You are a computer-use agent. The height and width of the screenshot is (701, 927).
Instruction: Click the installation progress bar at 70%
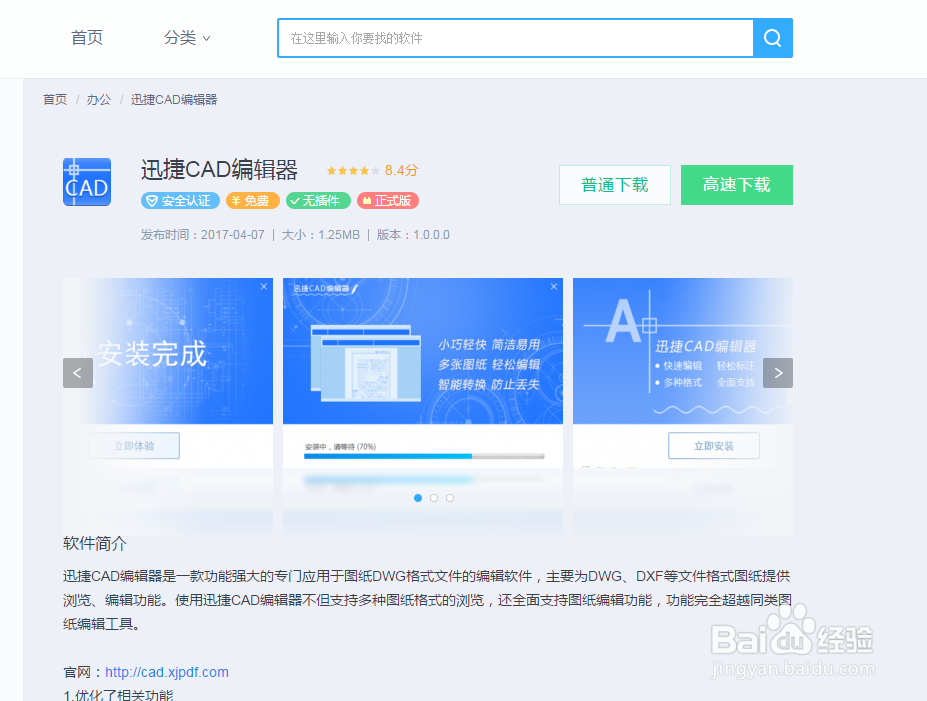(x=424, y=456)
